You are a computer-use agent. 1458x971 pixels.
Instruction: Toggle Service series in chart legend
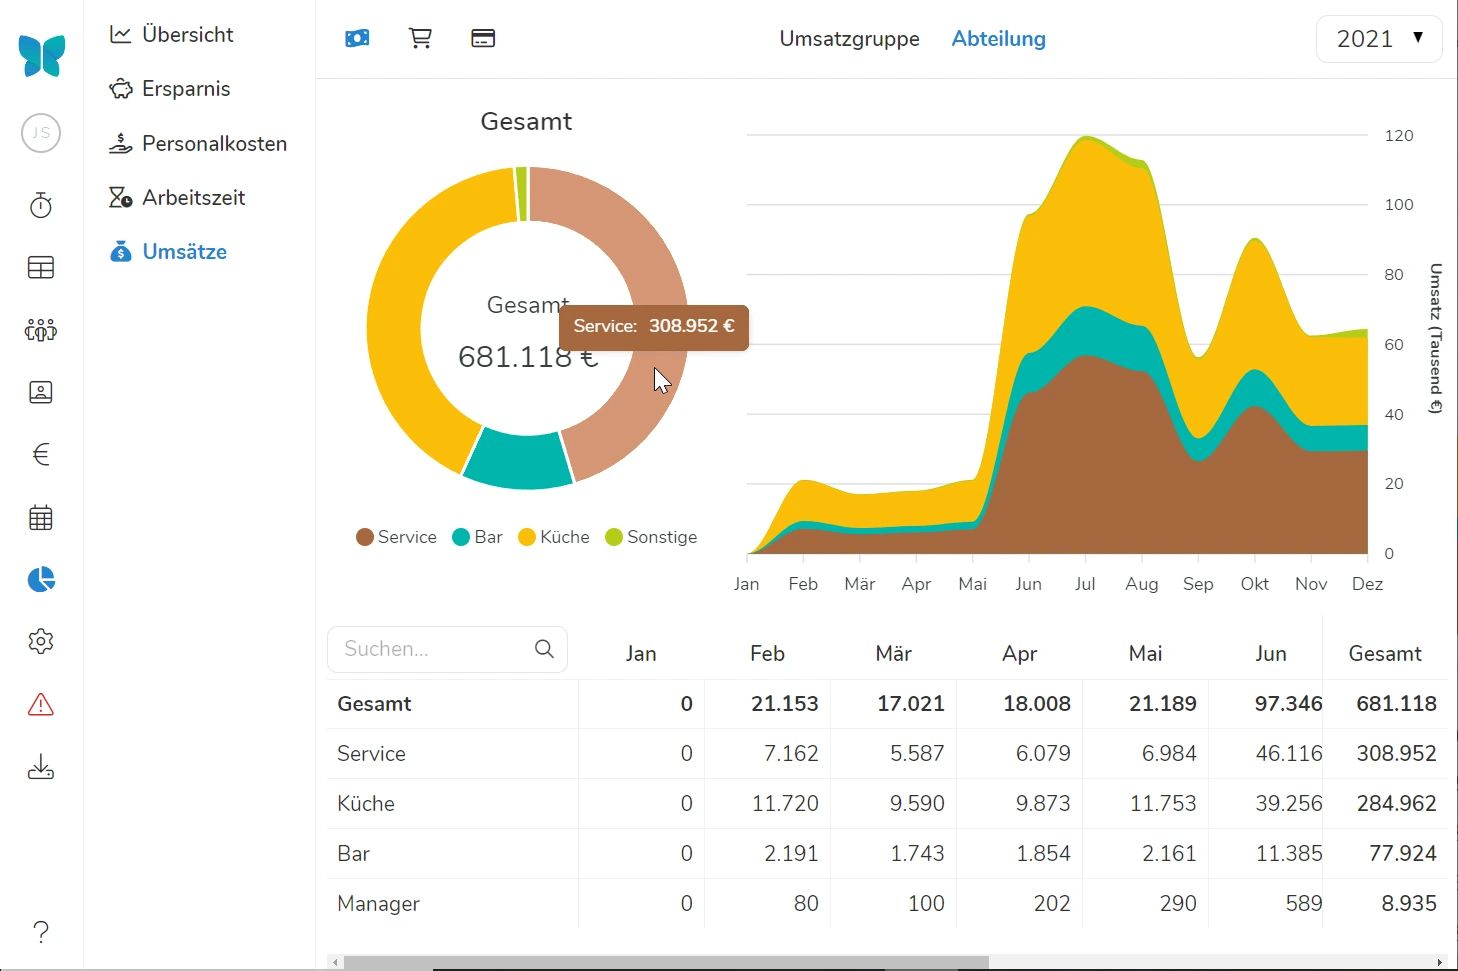point(397,537)
